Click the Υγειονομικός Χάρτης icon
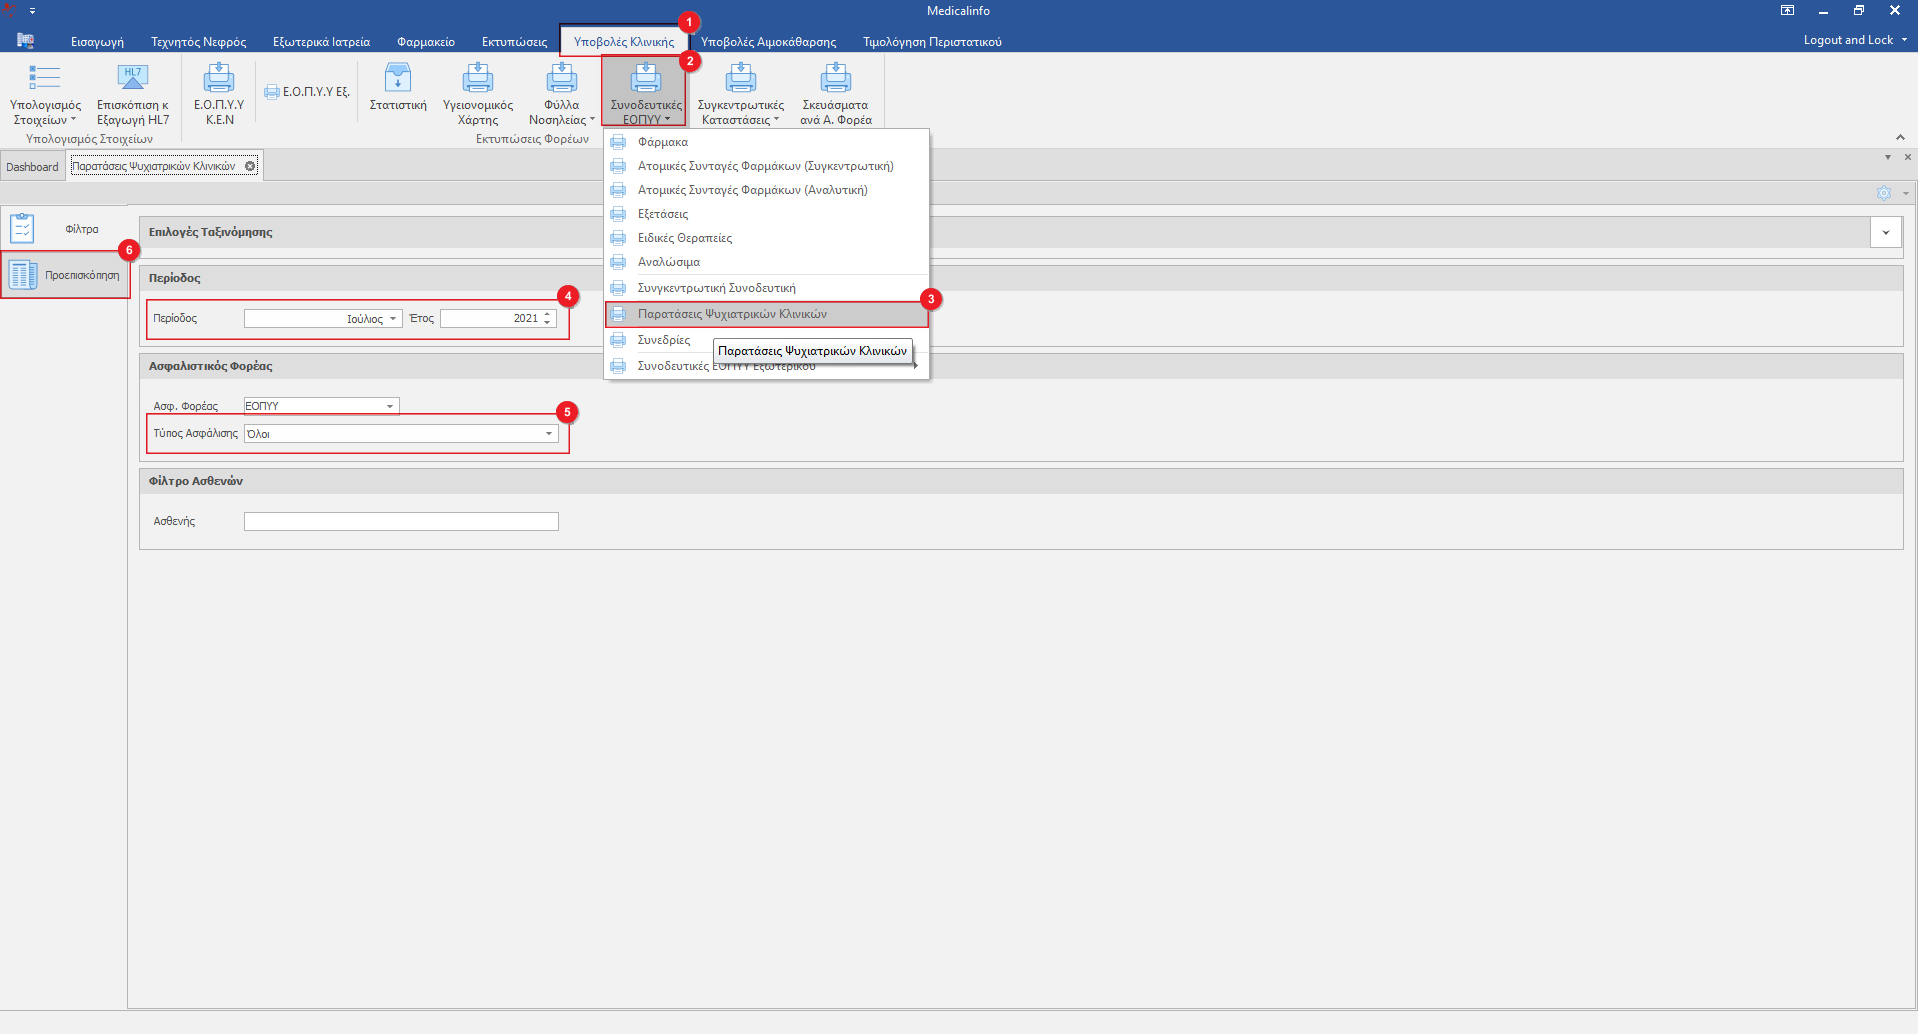The image size is (1918, 1034). coord(477,80)
